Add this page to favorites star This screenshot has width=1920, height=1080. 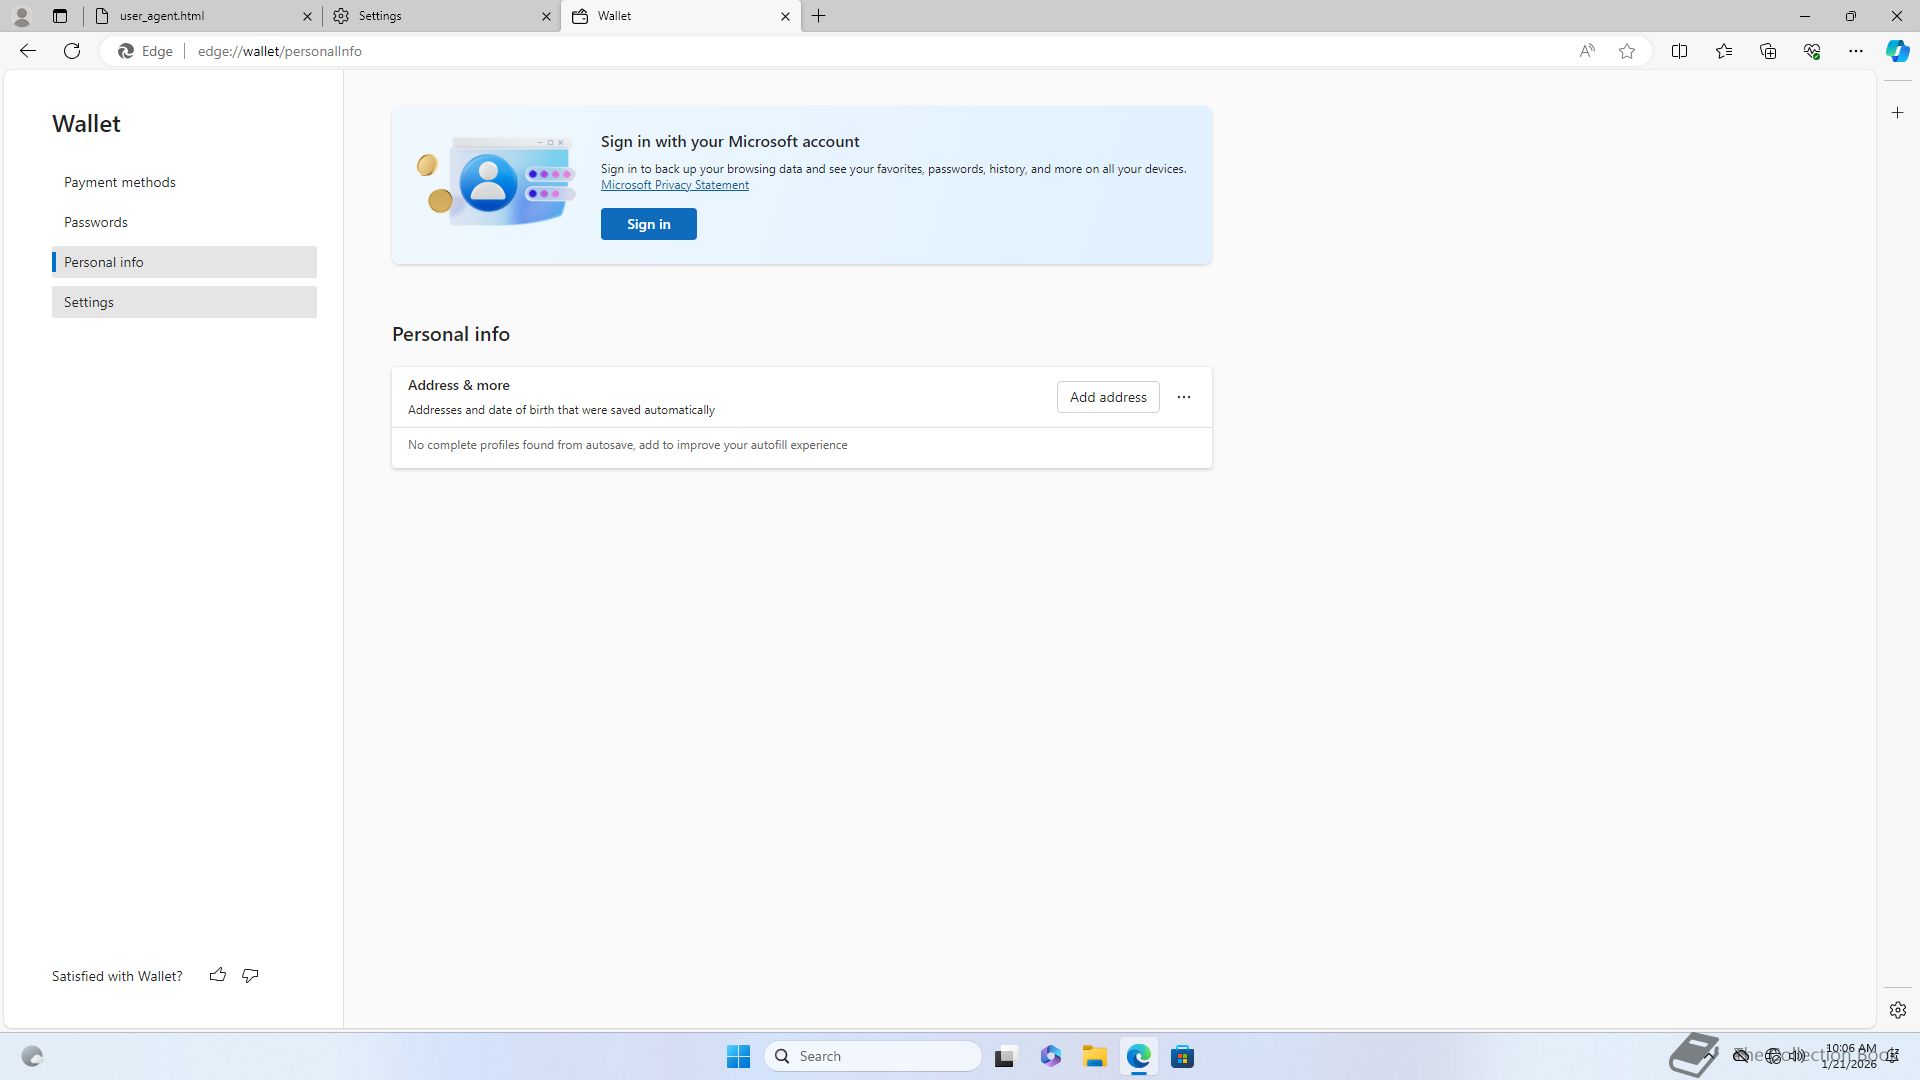[x=1627, y=51]
